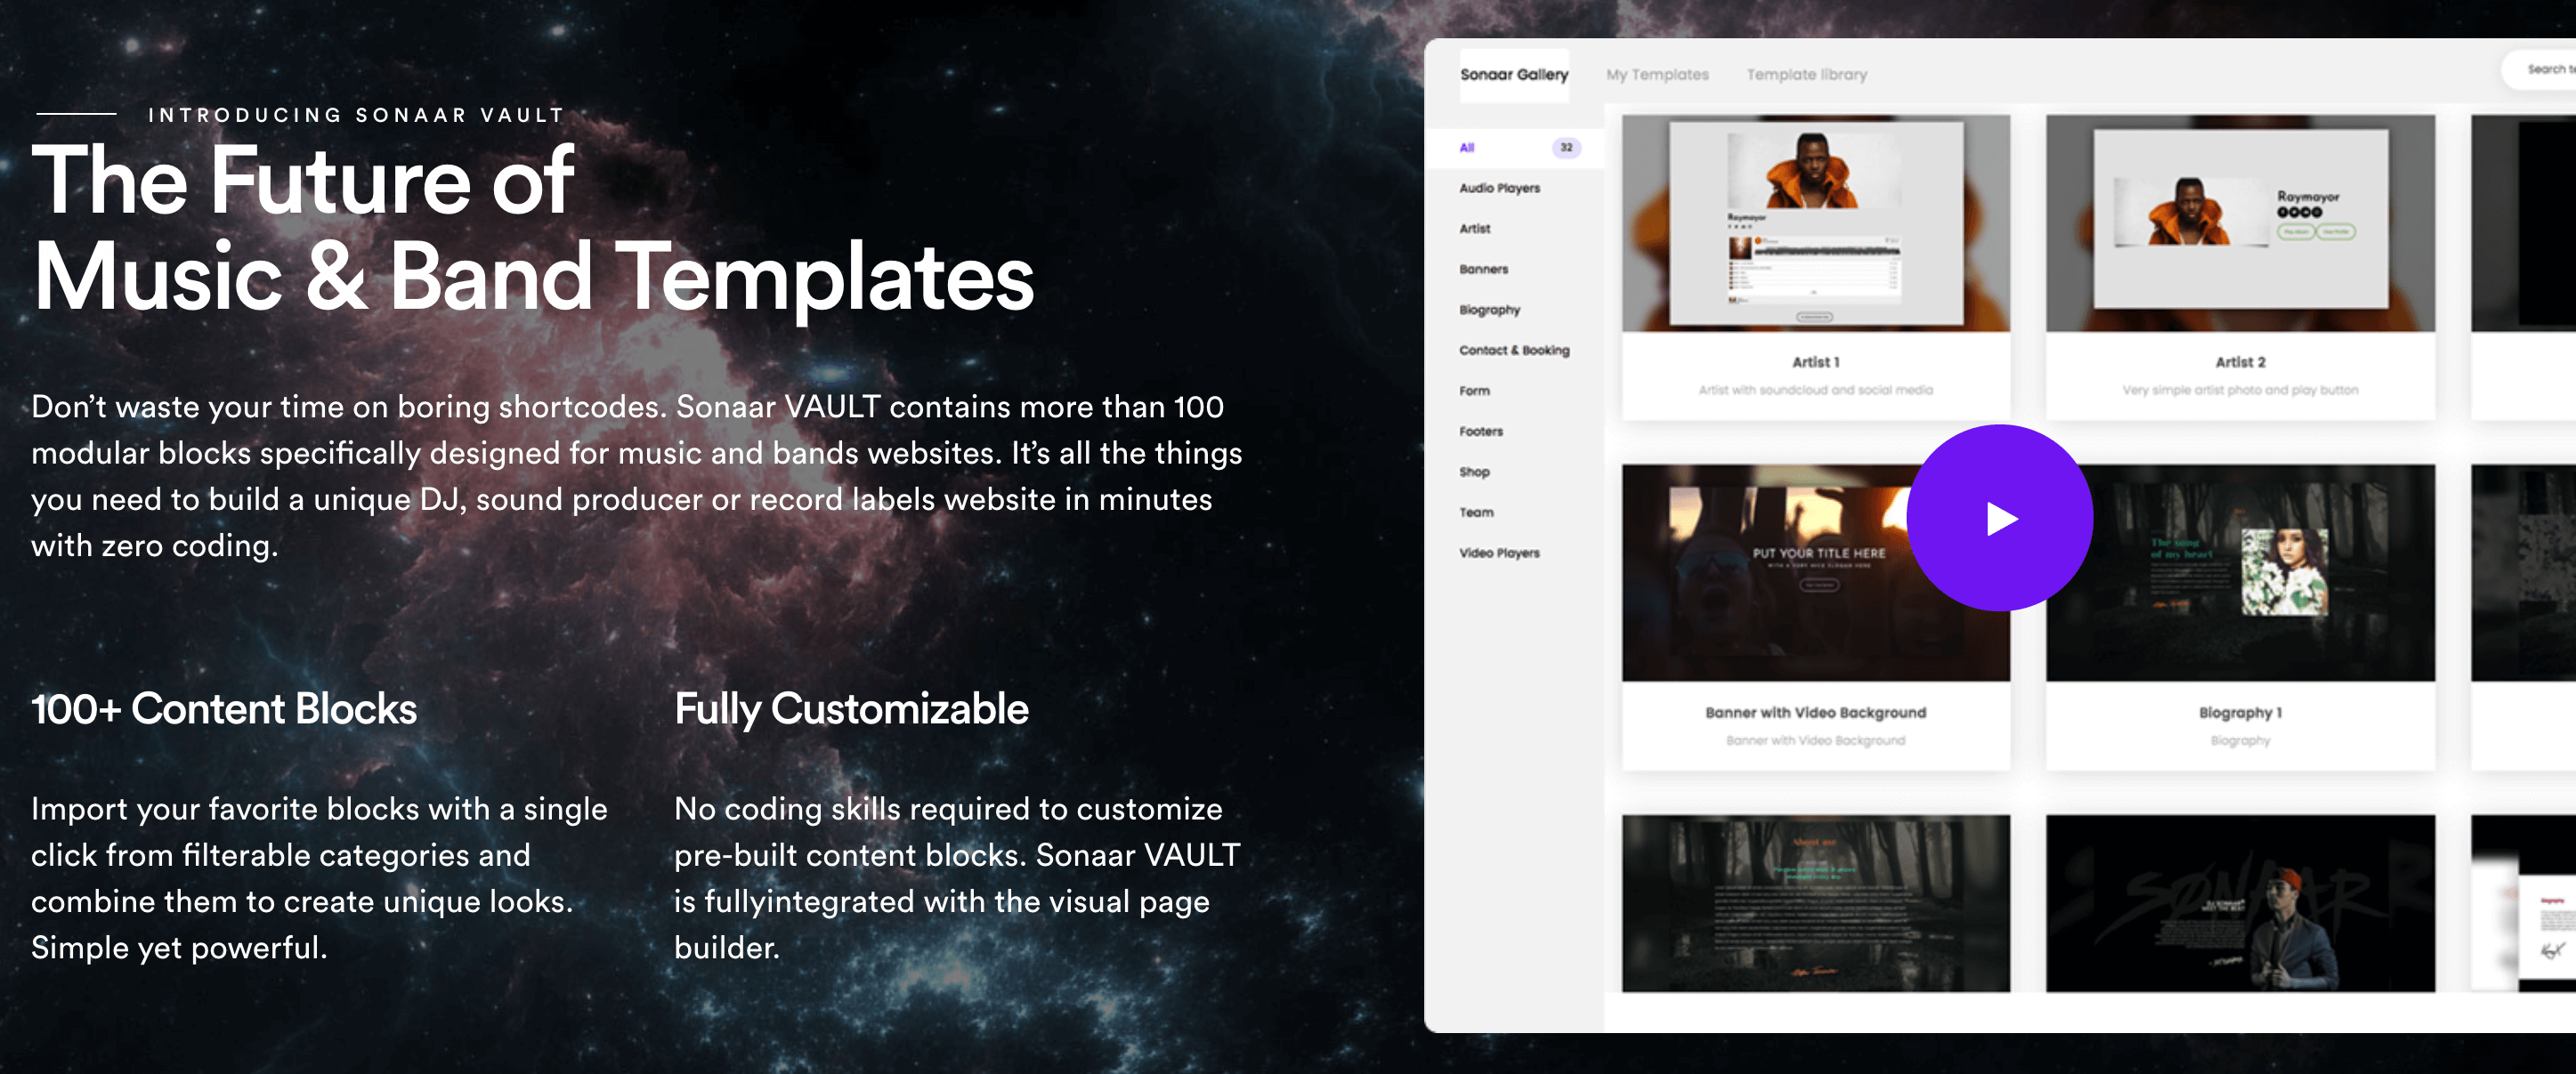Screen dimensions: 2576x1074
Task: Click the 'Artist 1' title text
Action: coord(1815,362)
